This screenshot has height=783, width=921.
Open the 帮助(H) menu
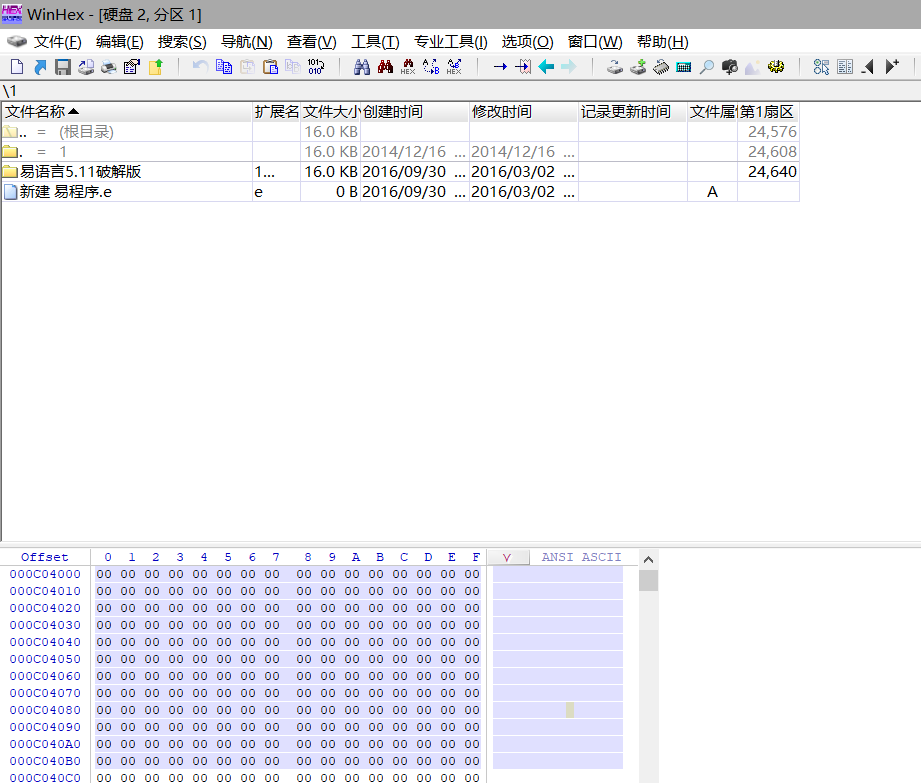click(663, 42)
